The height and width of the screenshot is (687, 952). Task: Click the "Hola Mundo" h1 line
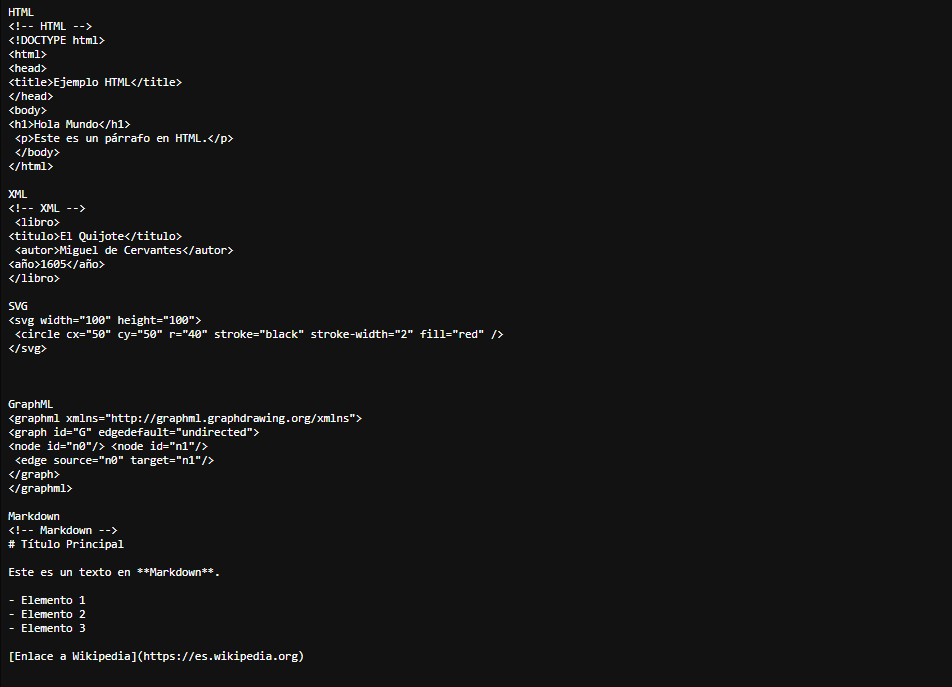(x=69, y=124)
